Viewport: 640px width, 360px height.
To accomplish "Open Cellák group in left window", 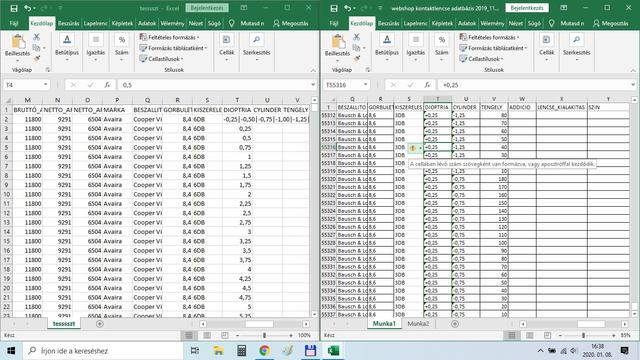I will click(x=227, y=48).
